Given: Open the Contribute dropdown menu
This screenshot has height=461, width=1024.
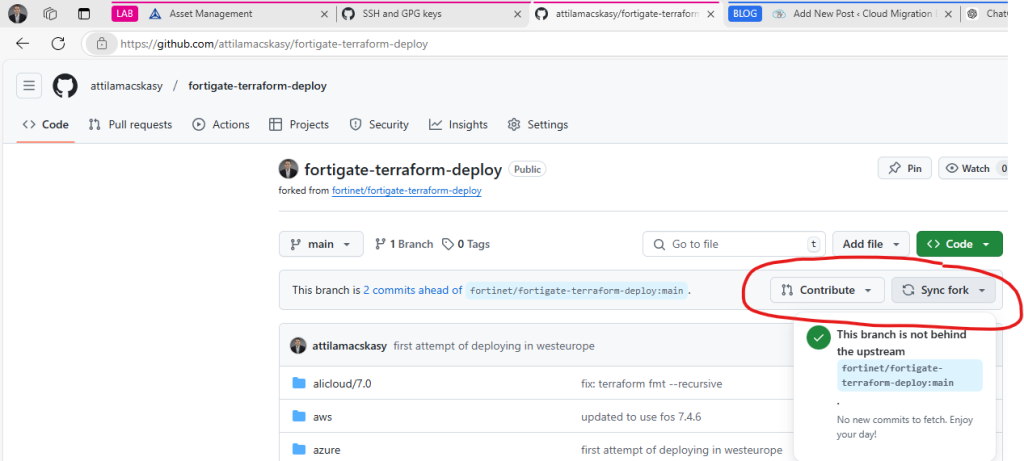Looking at the screenshot, I should (x=826, y=290).
